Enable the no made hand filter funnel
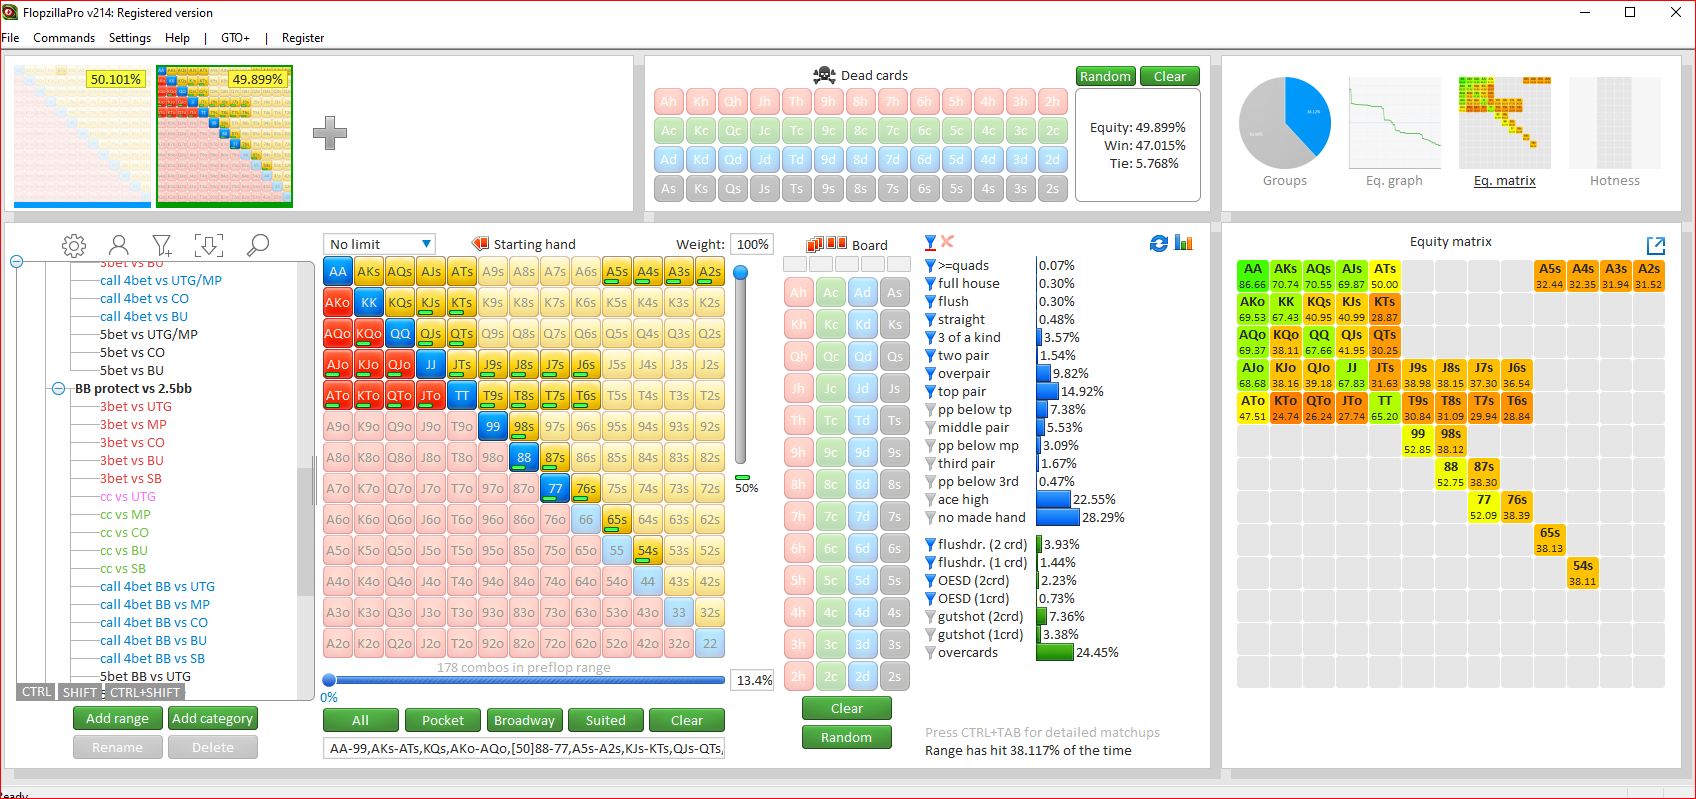Image resolution: width=1696 pixels, height=799 pixels. click(930, 518)
